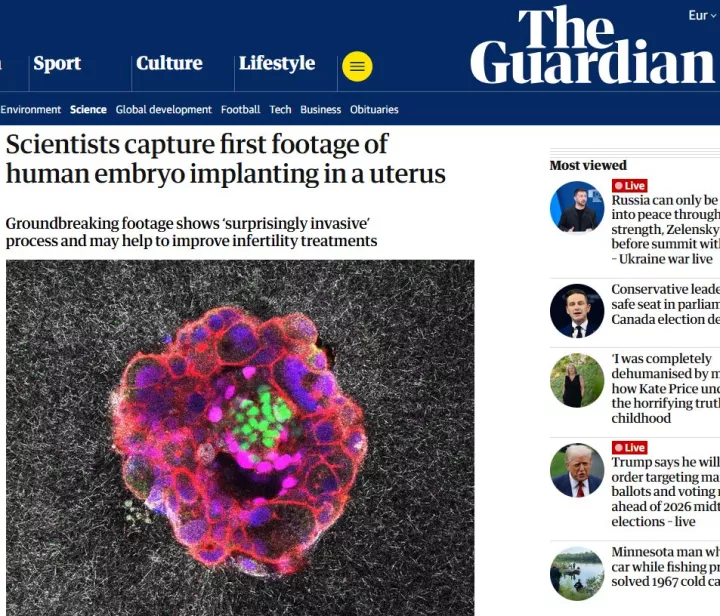This screenshot has width=720, height=616.
Task: Open the Culture section
Action: click(169, 63)
